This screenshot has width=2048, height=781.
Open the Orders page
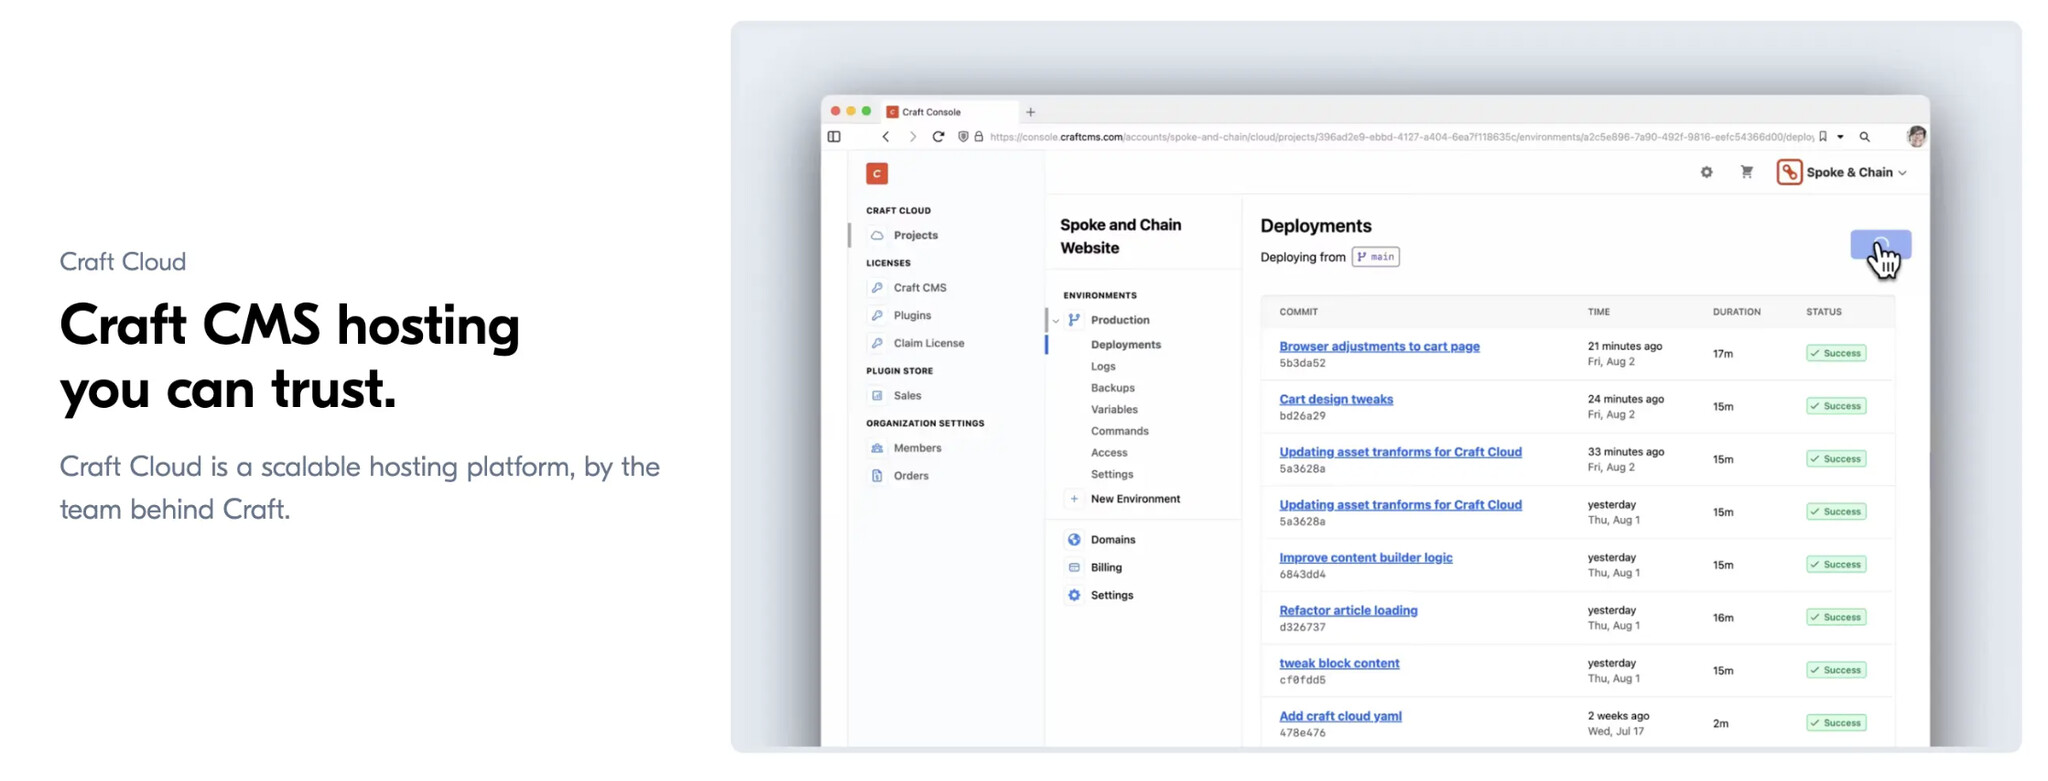tap(911, 476)
